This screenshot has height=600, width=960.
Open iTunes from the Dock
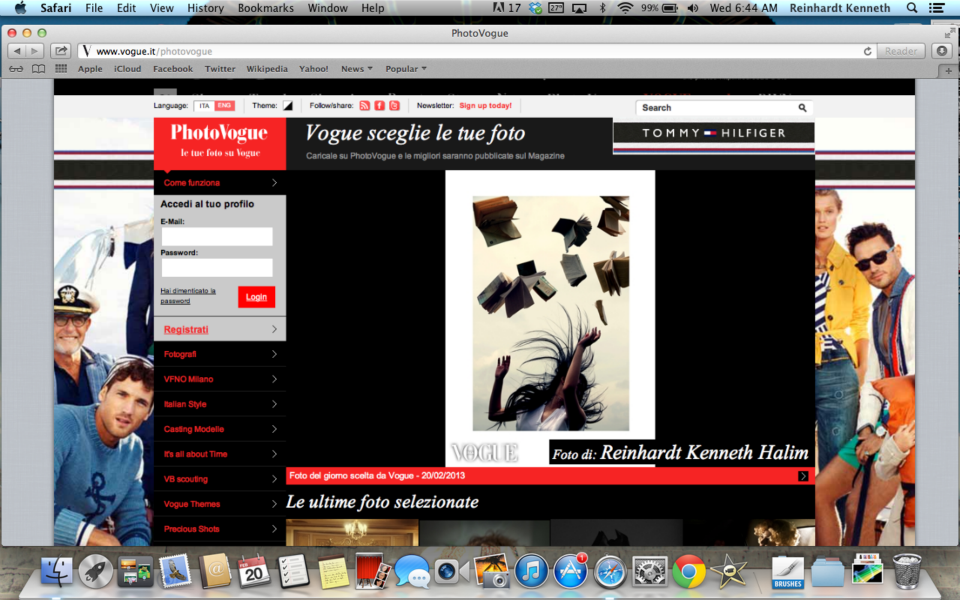[531, 571]
